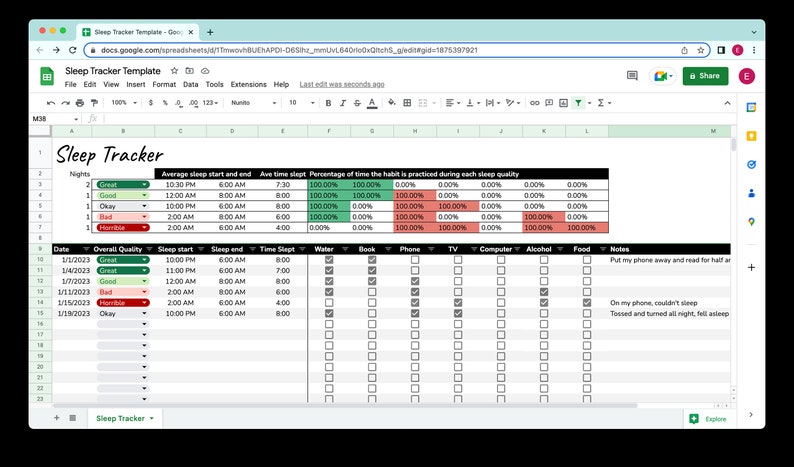Open Maps in side panel
This screenshot has height=467, width=794.
pos(751,222)
